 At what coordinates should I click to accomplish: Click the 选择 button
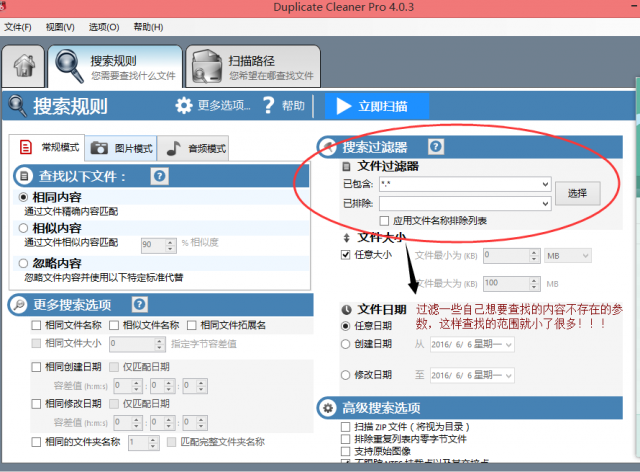(x=578, y=193)
